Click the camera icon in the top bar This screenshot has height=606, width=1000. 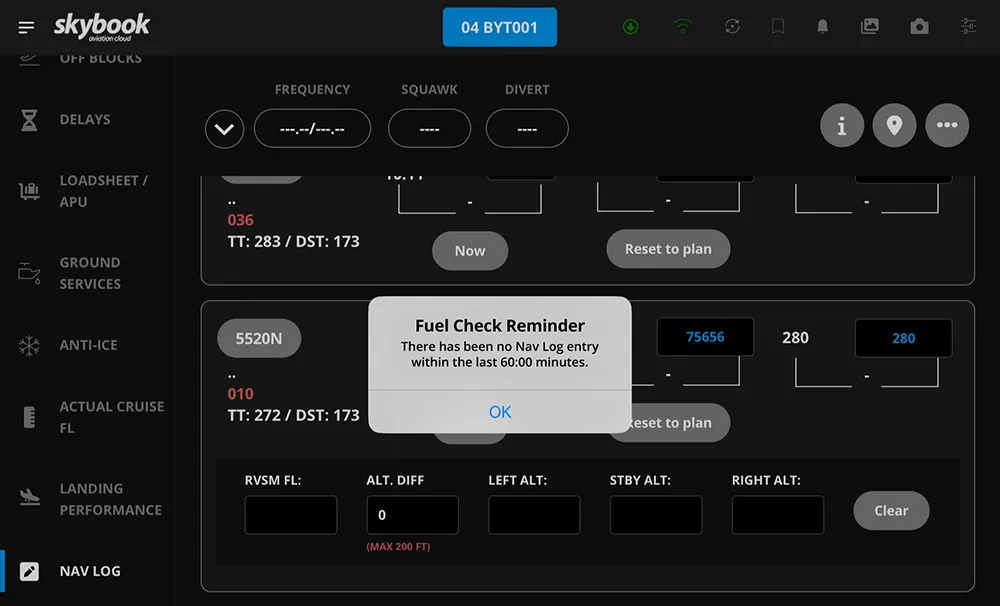point(919,27)
